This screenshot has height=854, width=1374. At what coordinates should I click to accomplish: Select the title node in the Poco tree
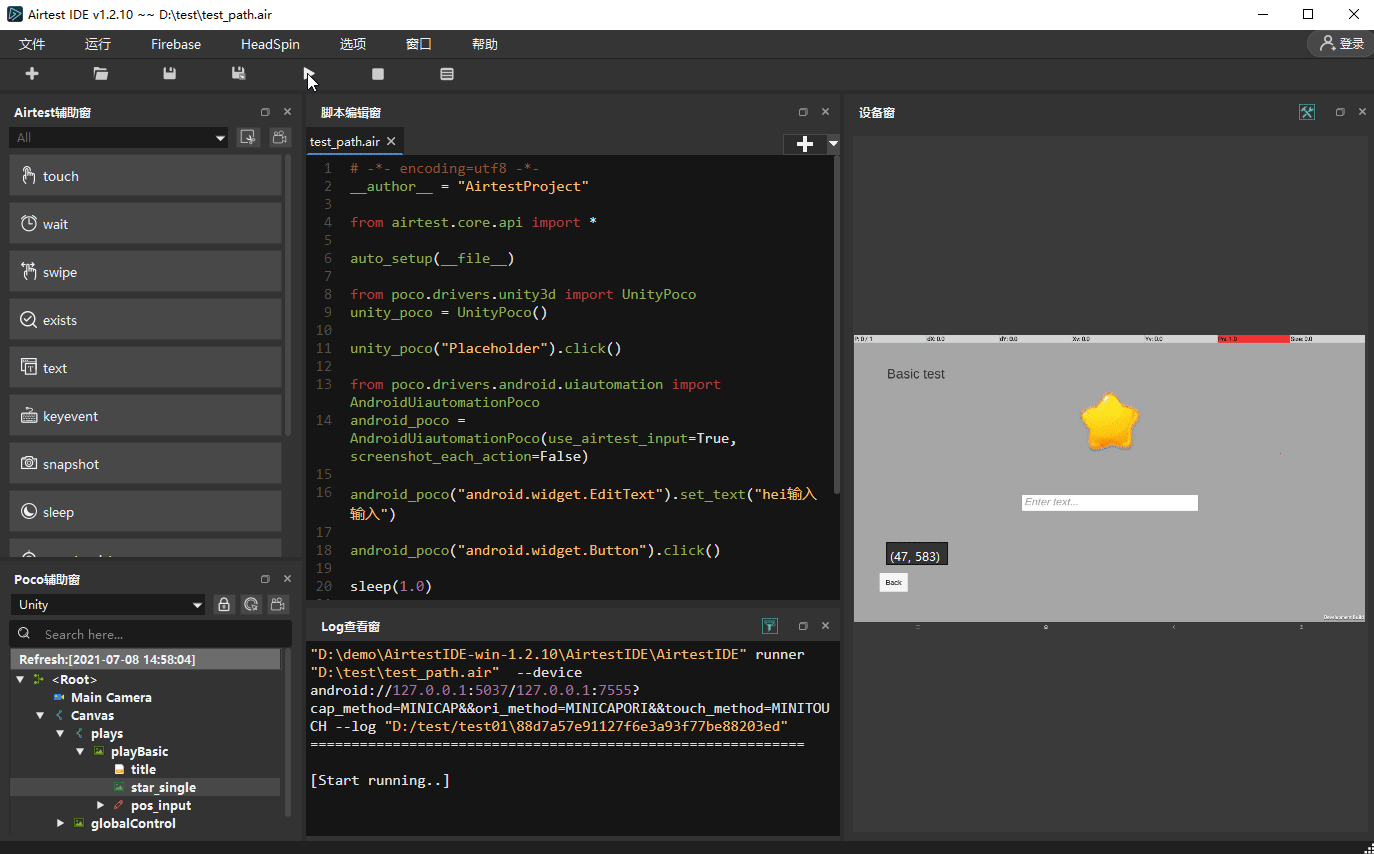pyautogui.click(x=143, y=770)
